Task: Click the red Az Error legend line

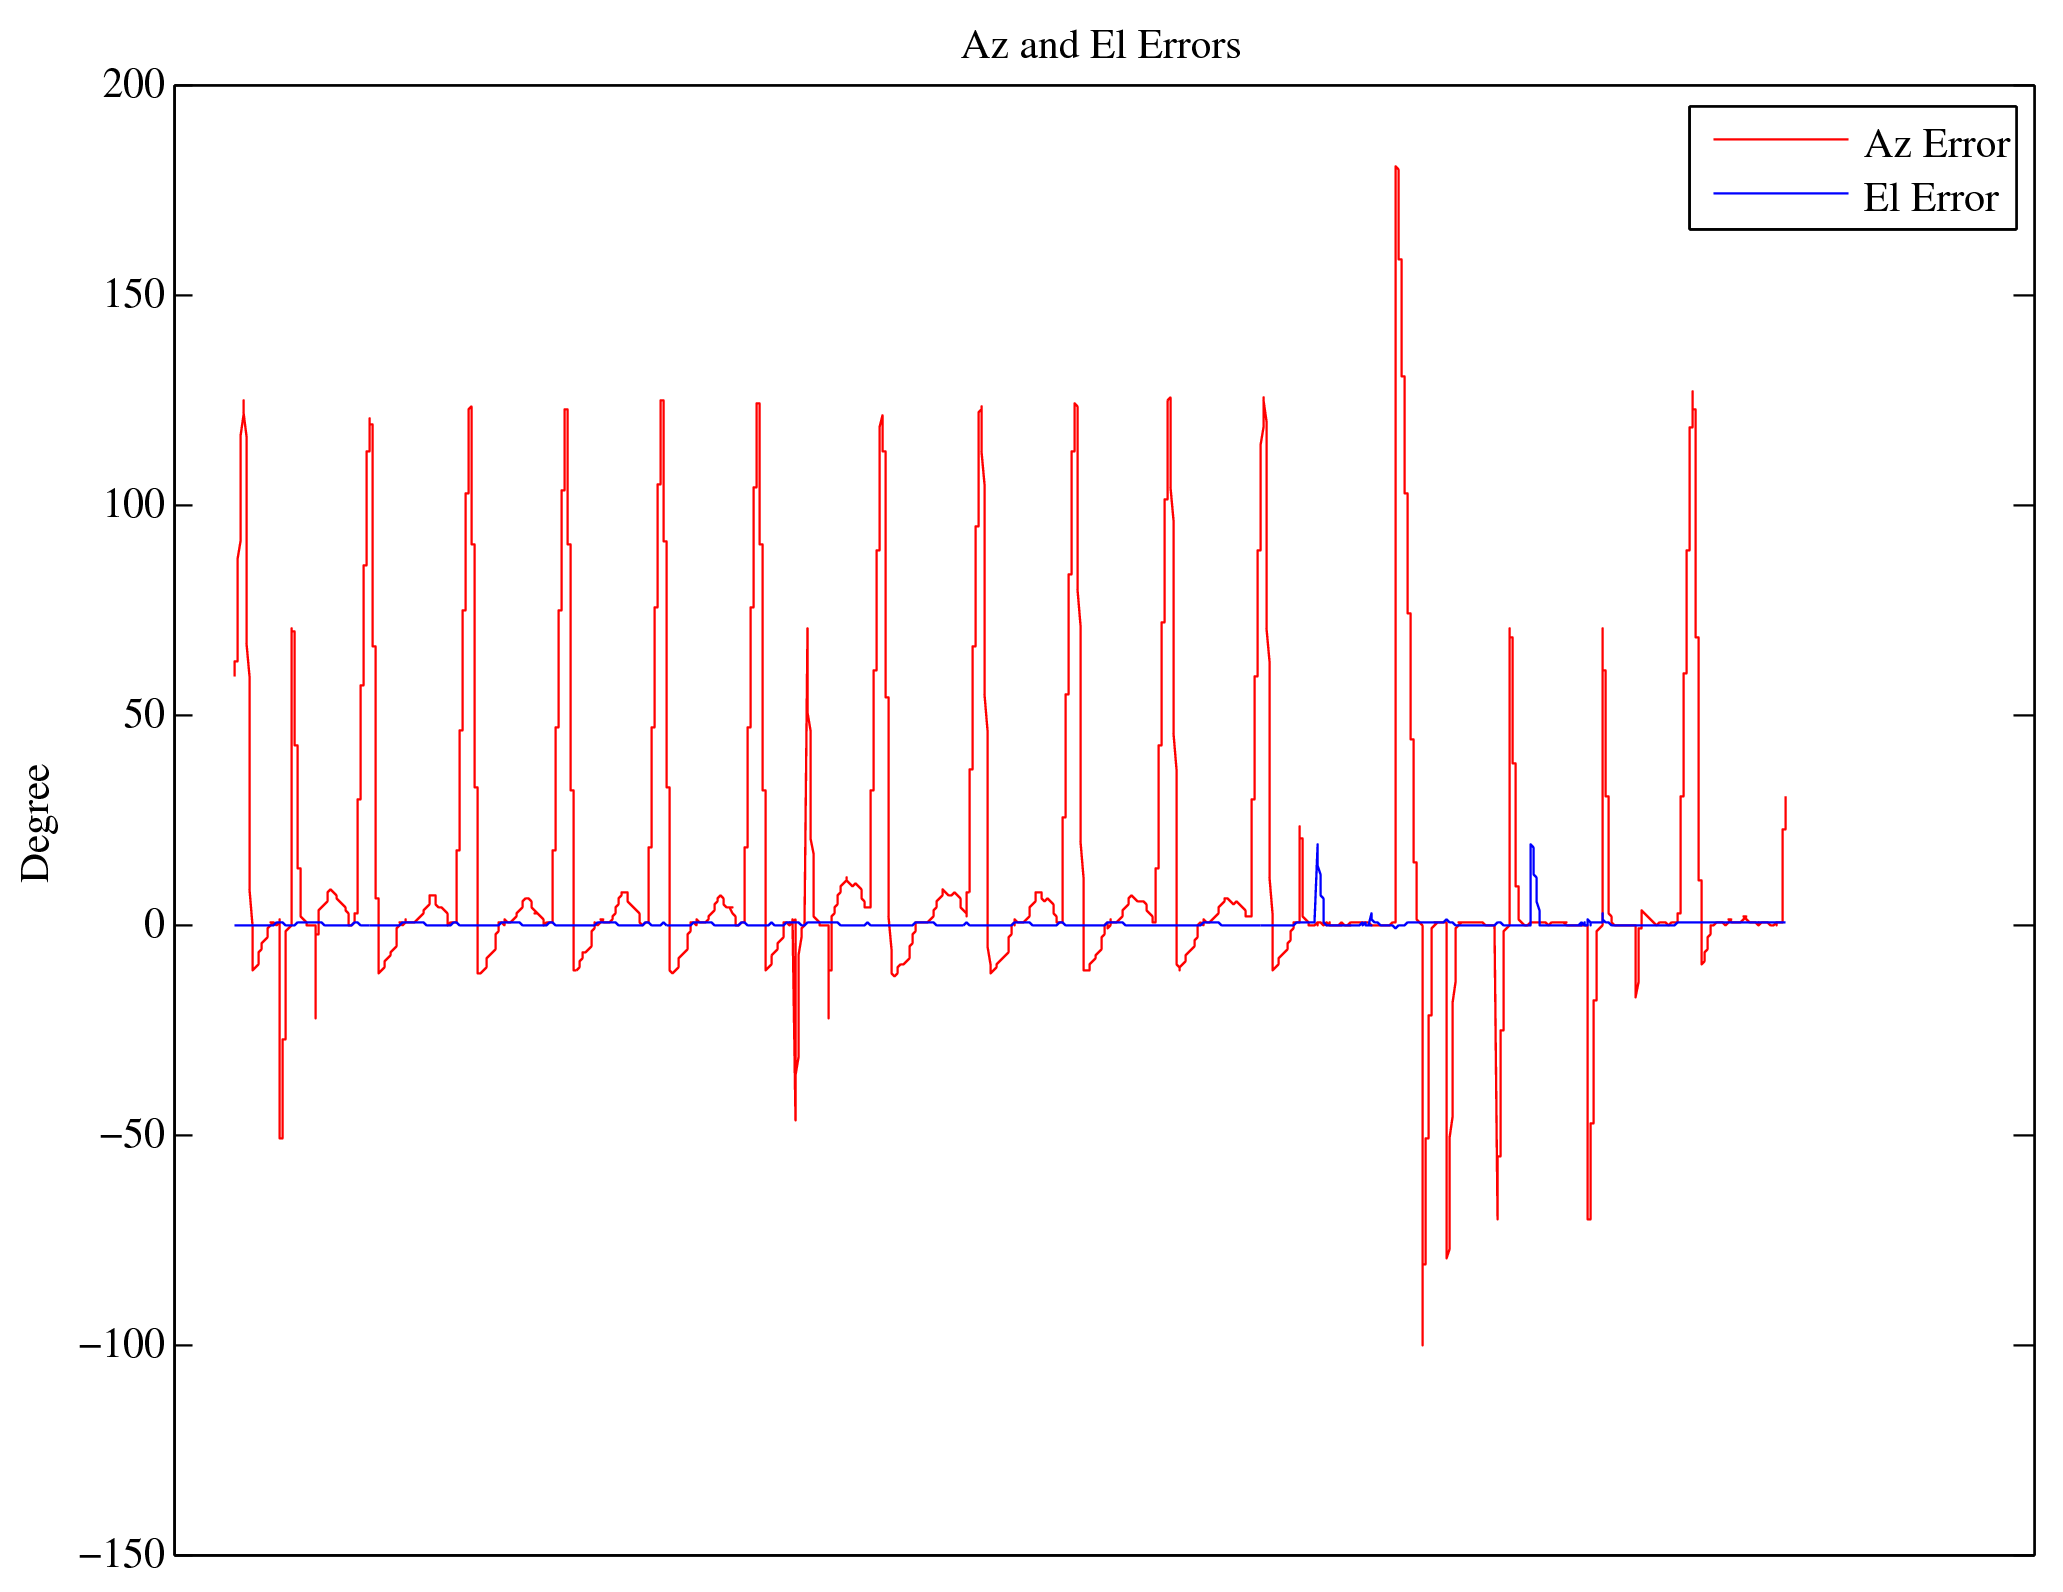Action: click(1779, 140)
